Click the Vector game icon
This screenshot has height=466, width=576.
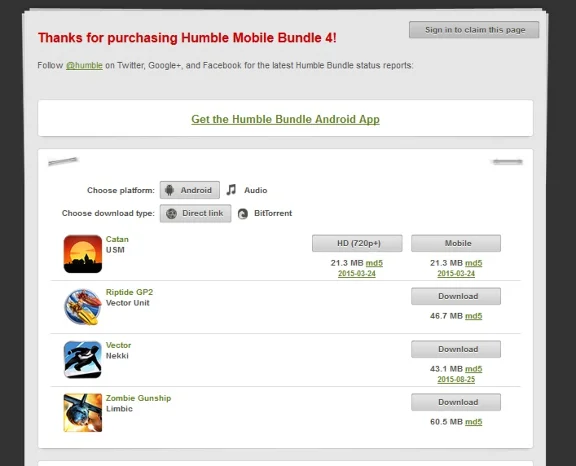point(83,360)
